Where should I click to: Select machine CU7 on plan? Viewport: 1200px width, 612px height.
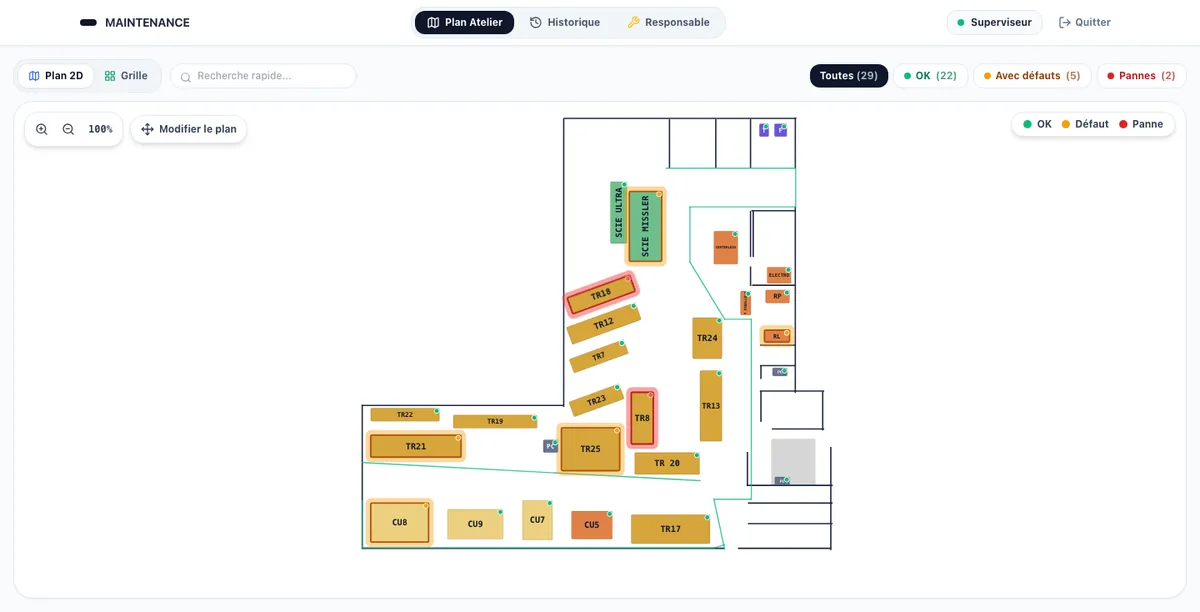(537, 520)
